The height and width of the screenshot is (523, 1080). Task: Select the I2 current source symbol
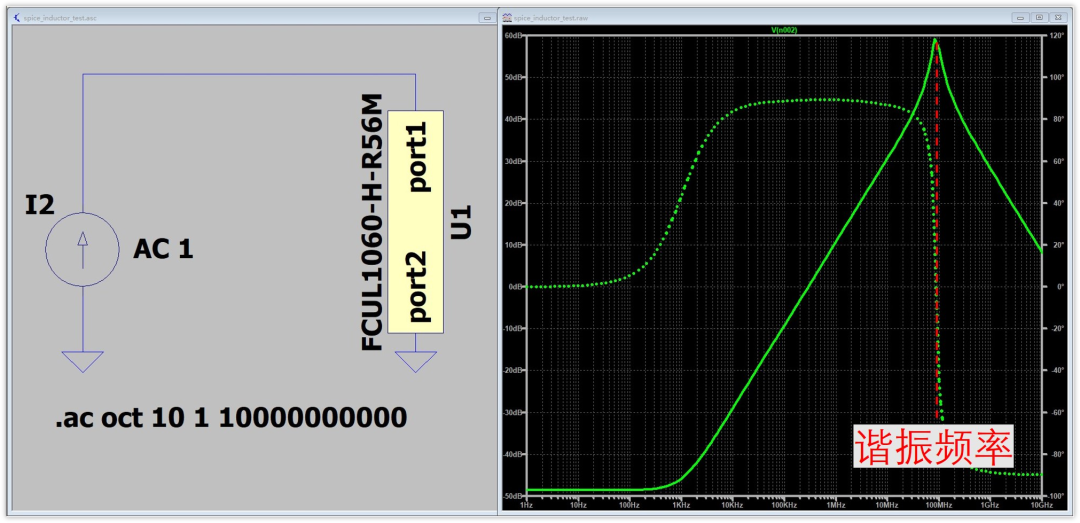(x=83, y=249)
